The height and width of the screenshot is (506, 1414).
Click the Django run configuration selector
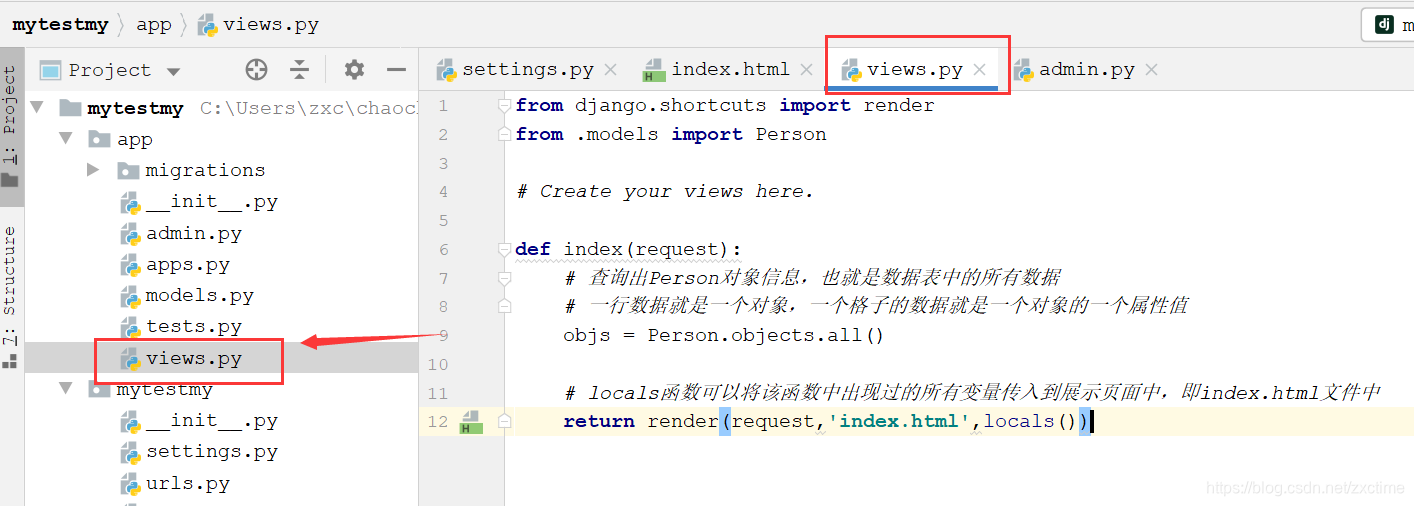[x=1388, y=25]
